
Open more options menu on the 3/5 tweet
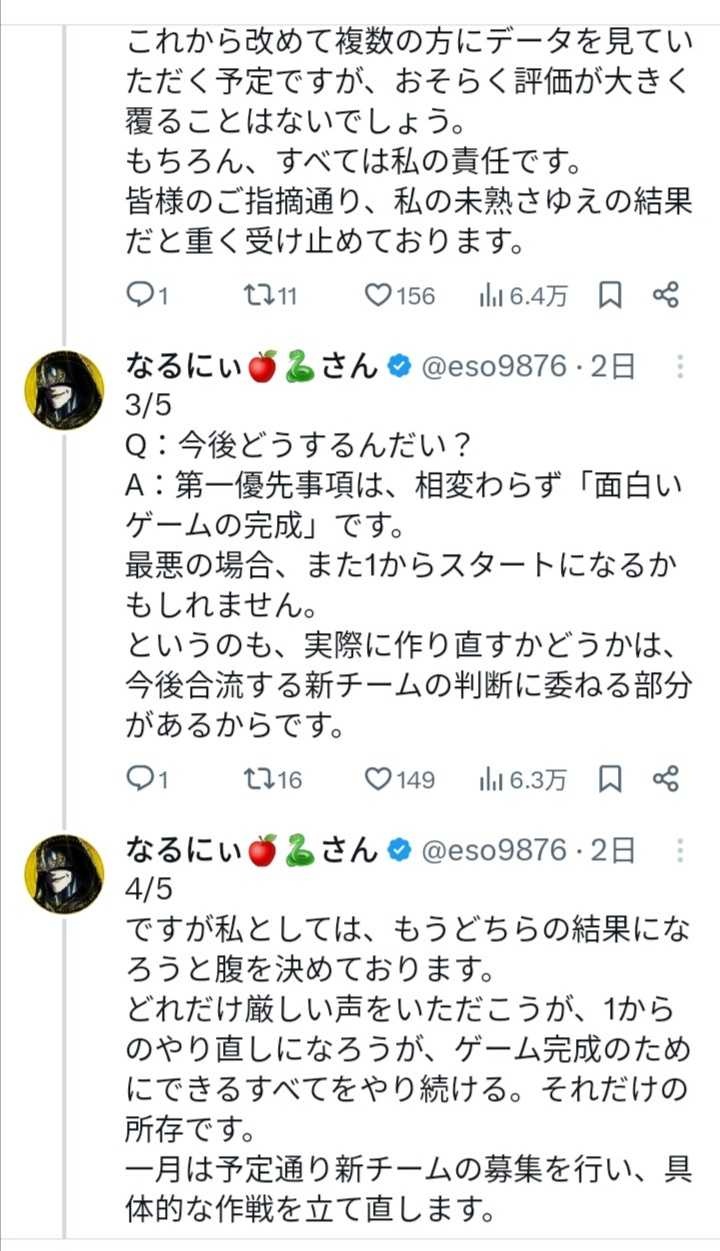tap(680, 367)
